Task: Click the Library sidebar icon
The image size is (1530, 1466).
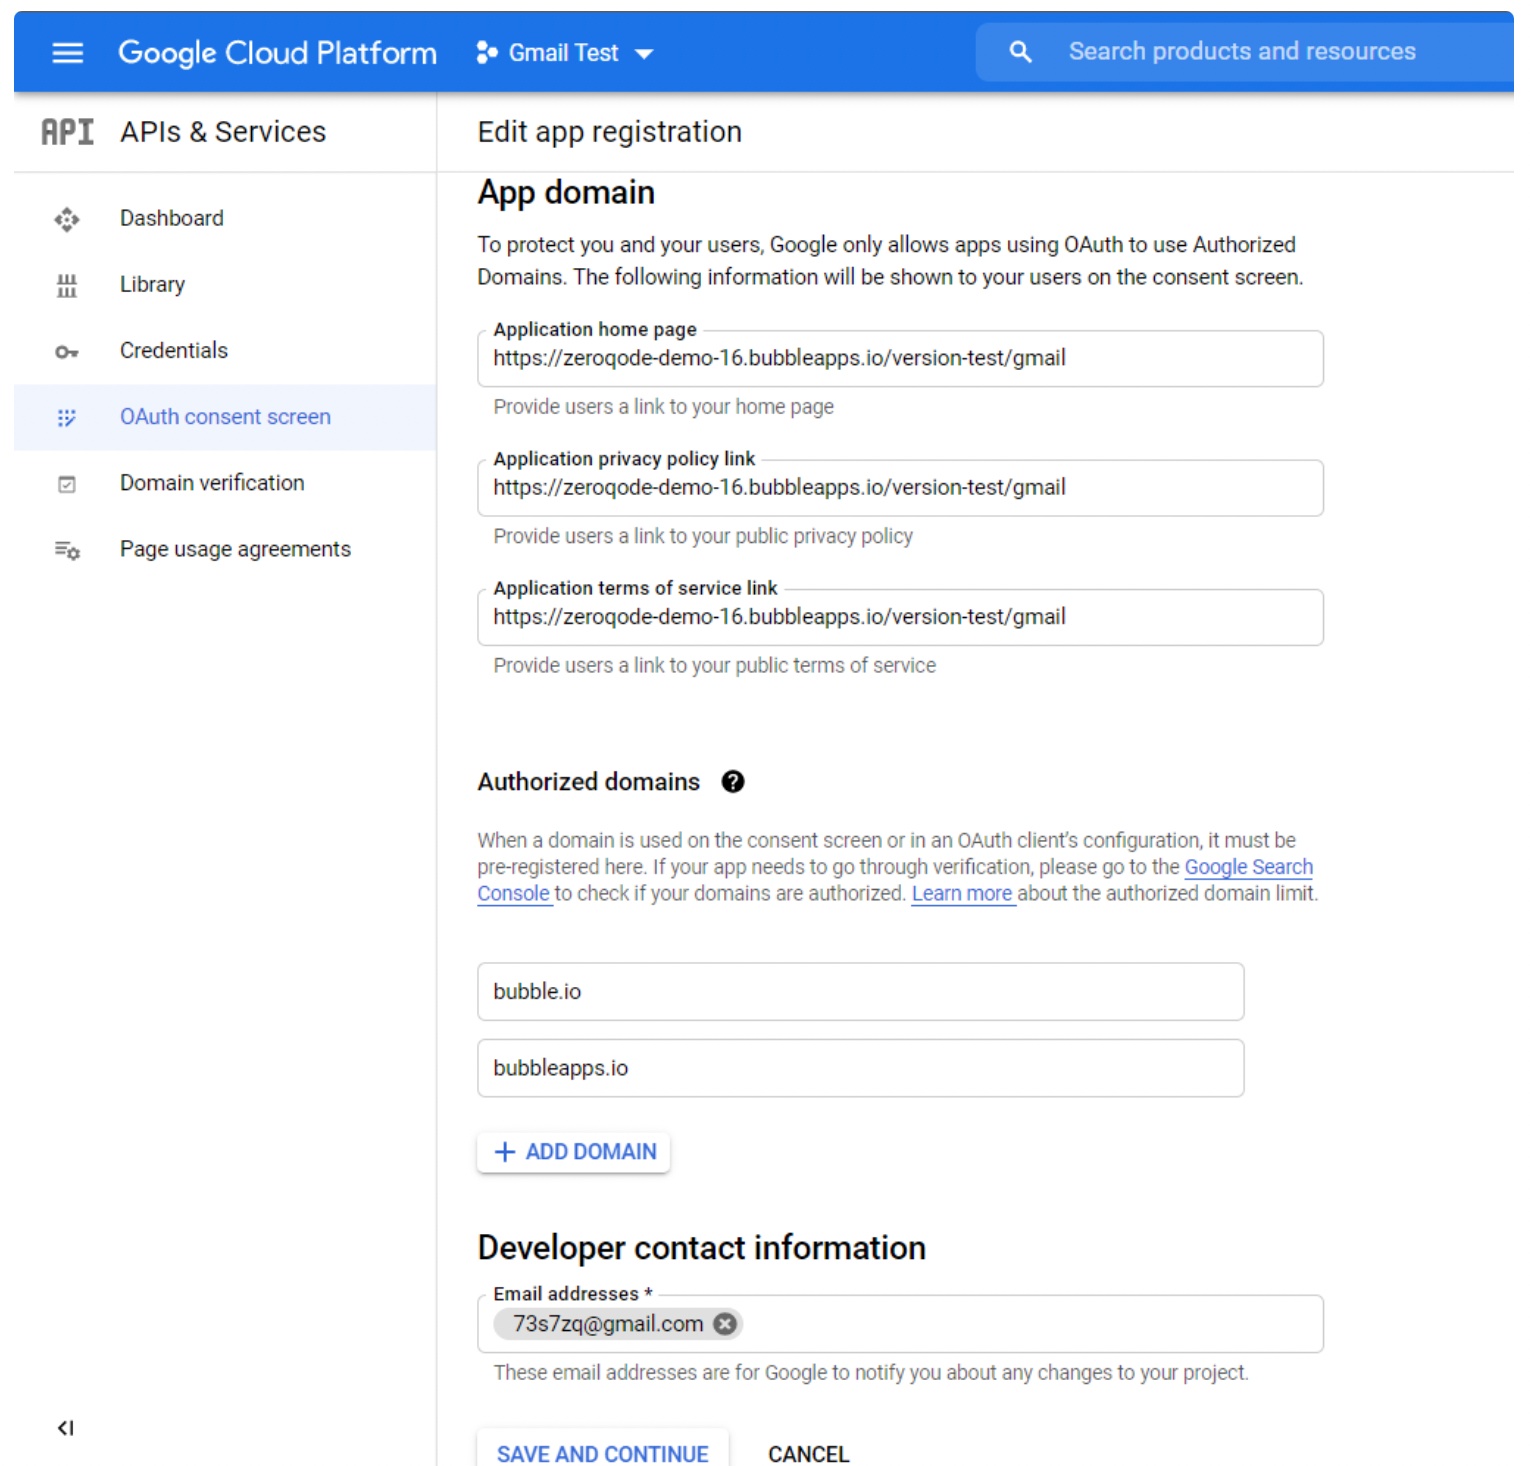Action: coord(67,285)
